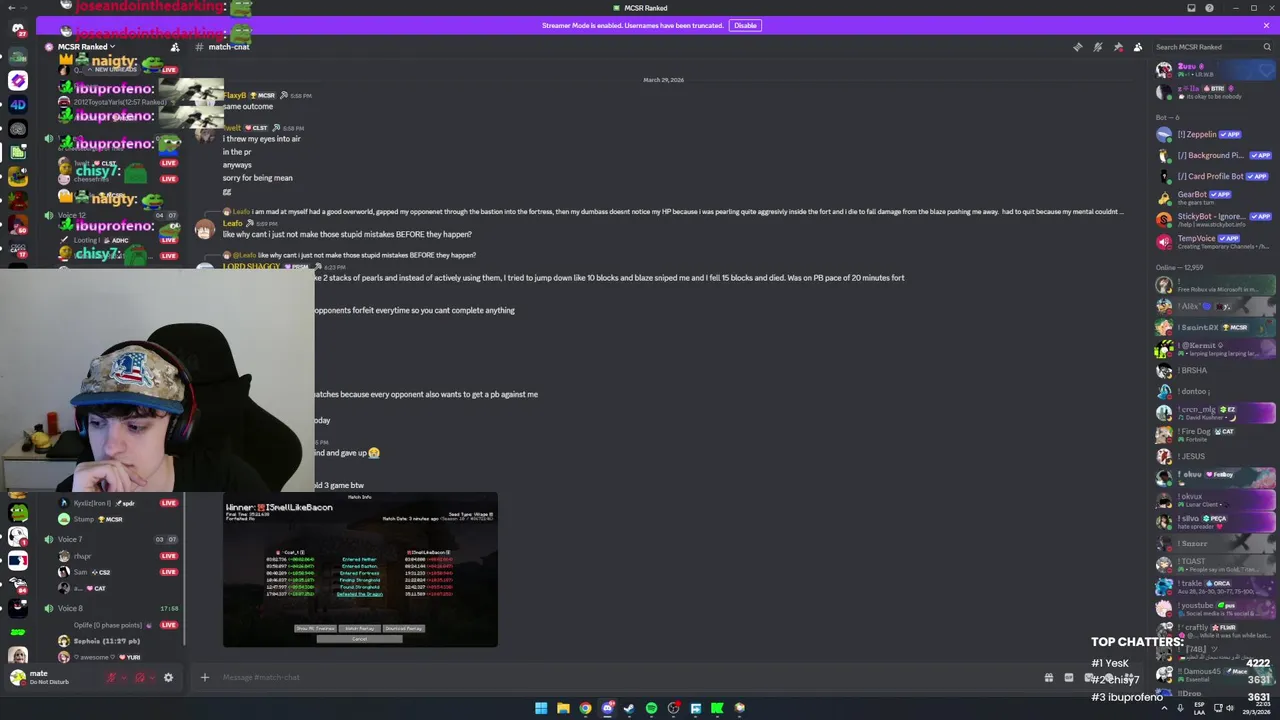Open GearBot member entry

(x=1214, y=196)
